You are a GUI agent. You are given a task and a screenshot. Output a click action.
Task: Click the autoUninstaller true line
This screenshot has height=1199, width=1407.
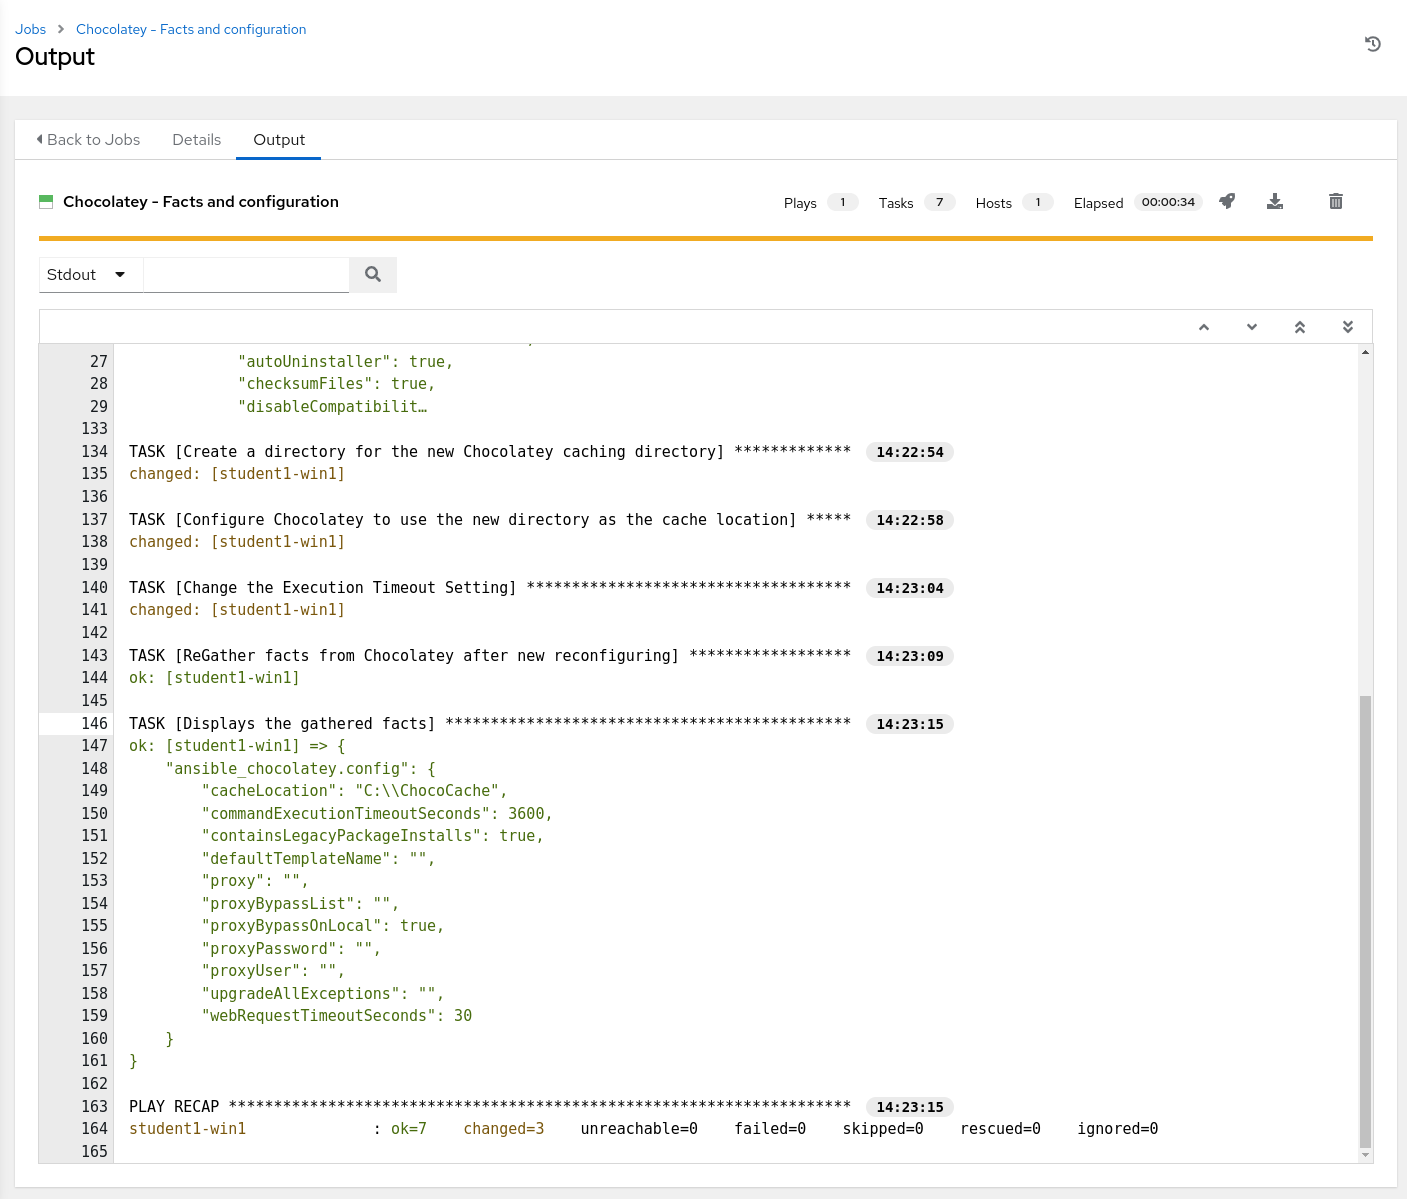(345, 361)
